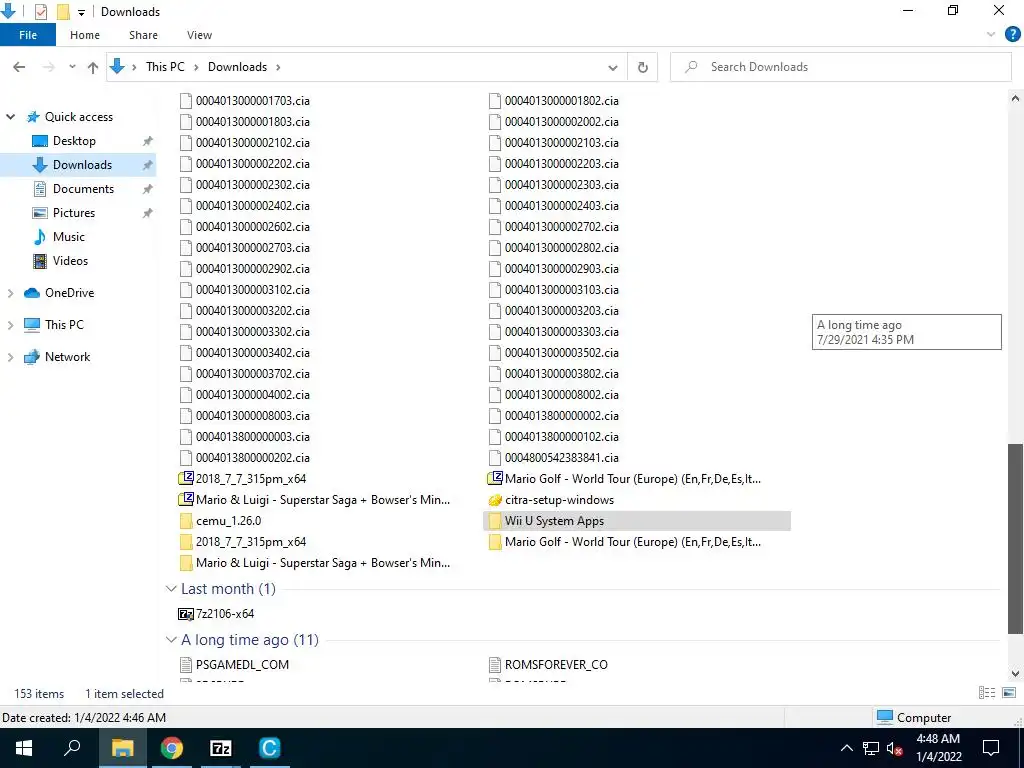Image resolution: width=1024 pixels, height=768 pixels.
Task: Select the cemu_1.26.0 folder icon
Action: [185, 521]
